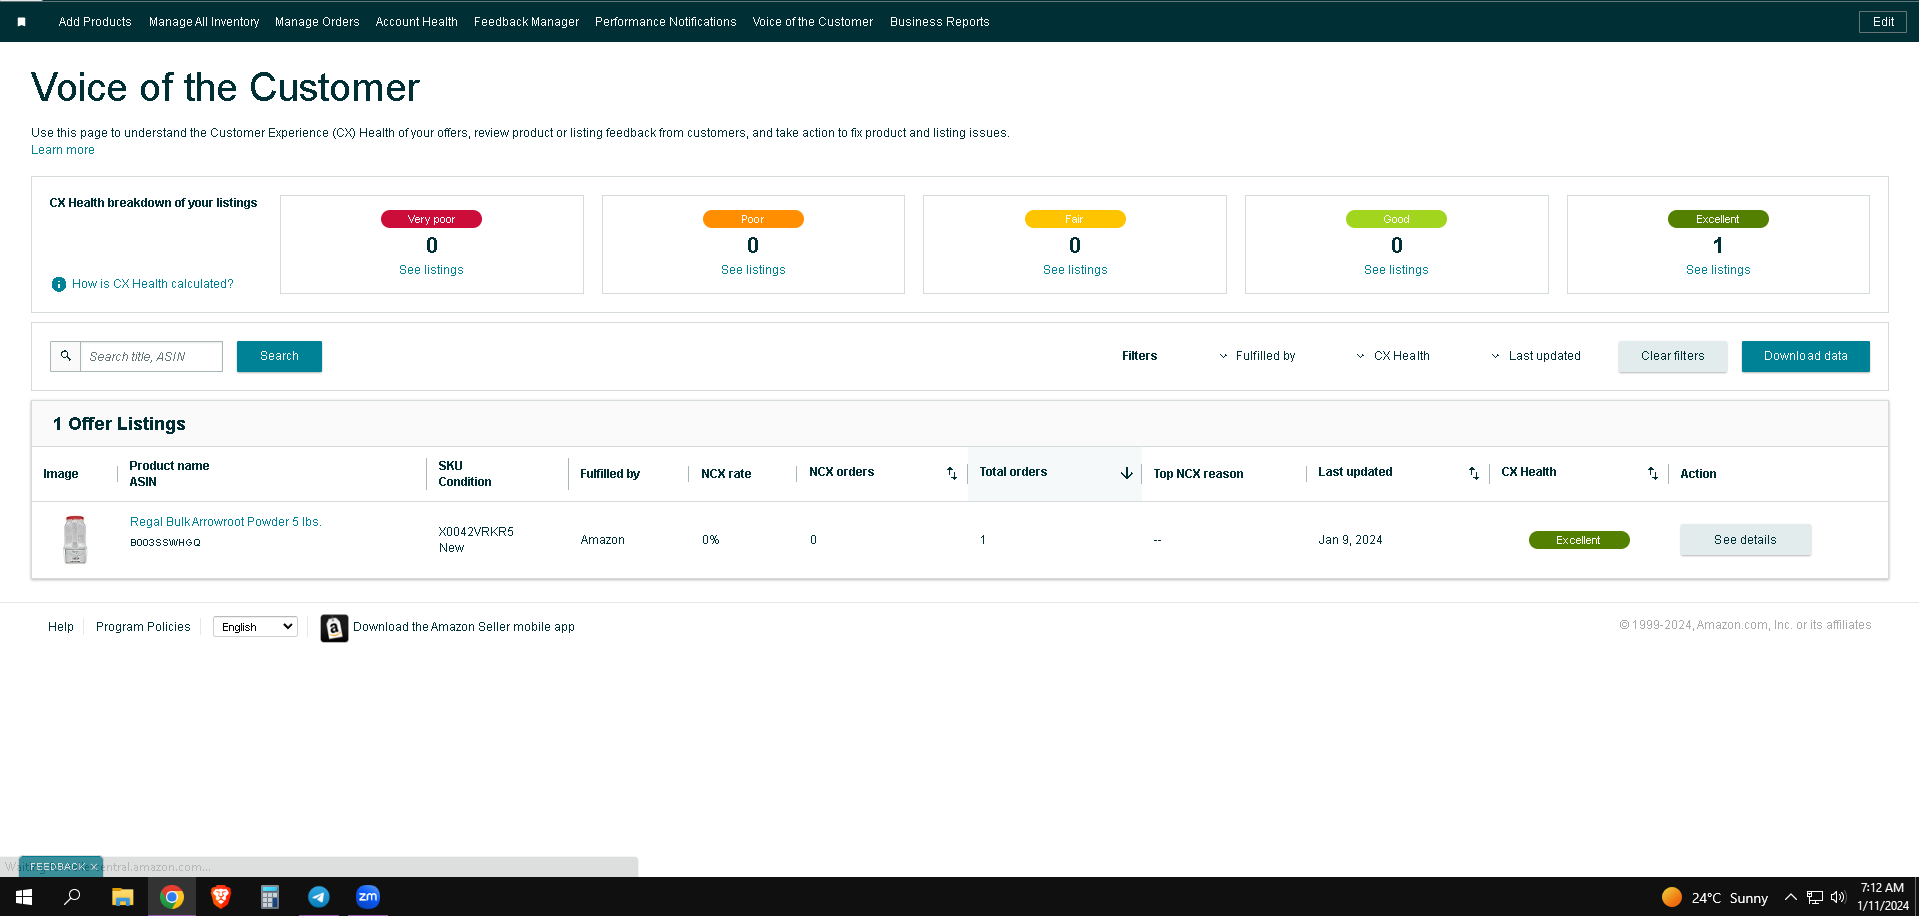Screen dimensions: 1919x916
Task: Click the volume speaker icon in the tray
Action: click(1838, 897)
